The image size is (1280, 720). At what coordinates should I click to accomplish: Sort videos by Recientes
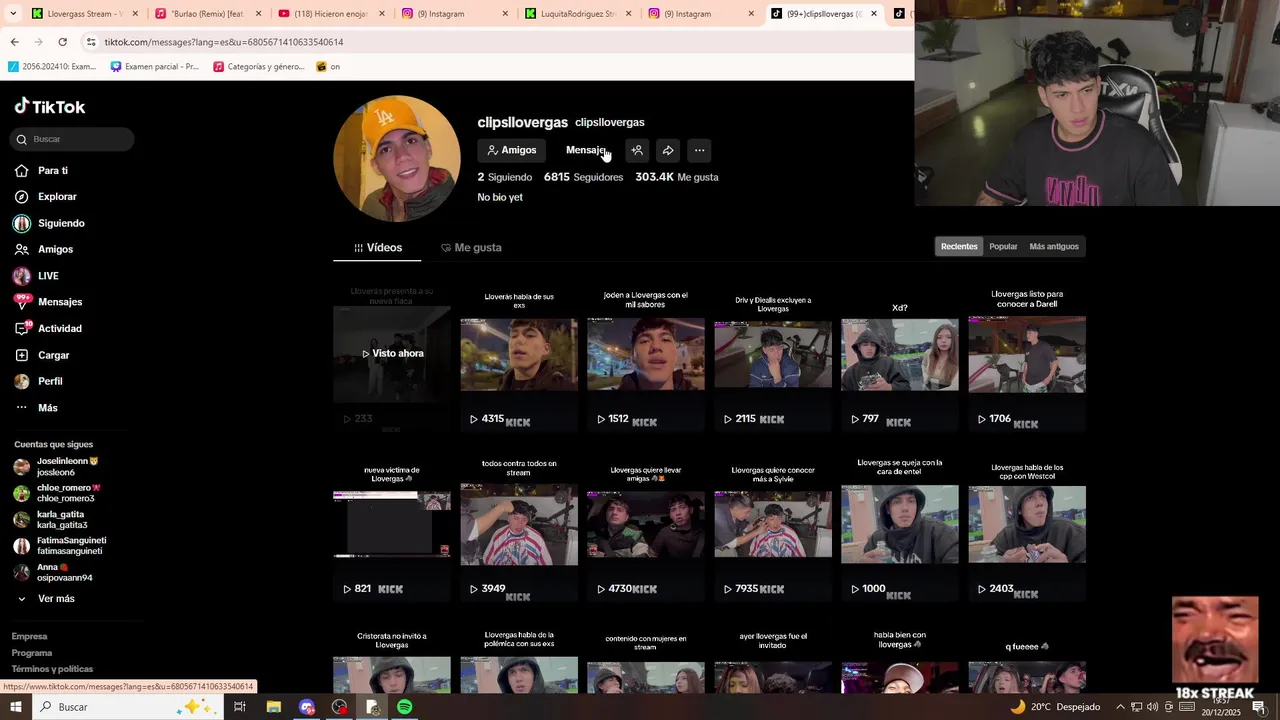(959, 246)
